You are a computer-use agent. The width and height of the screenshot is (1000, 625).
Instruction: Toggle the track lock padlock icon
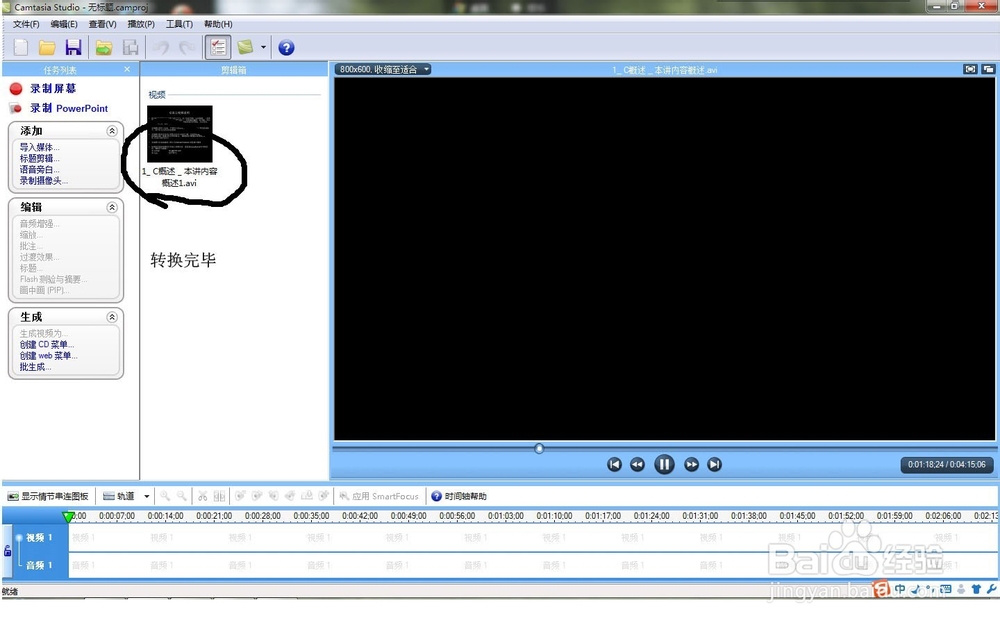(x=8, y=550)
